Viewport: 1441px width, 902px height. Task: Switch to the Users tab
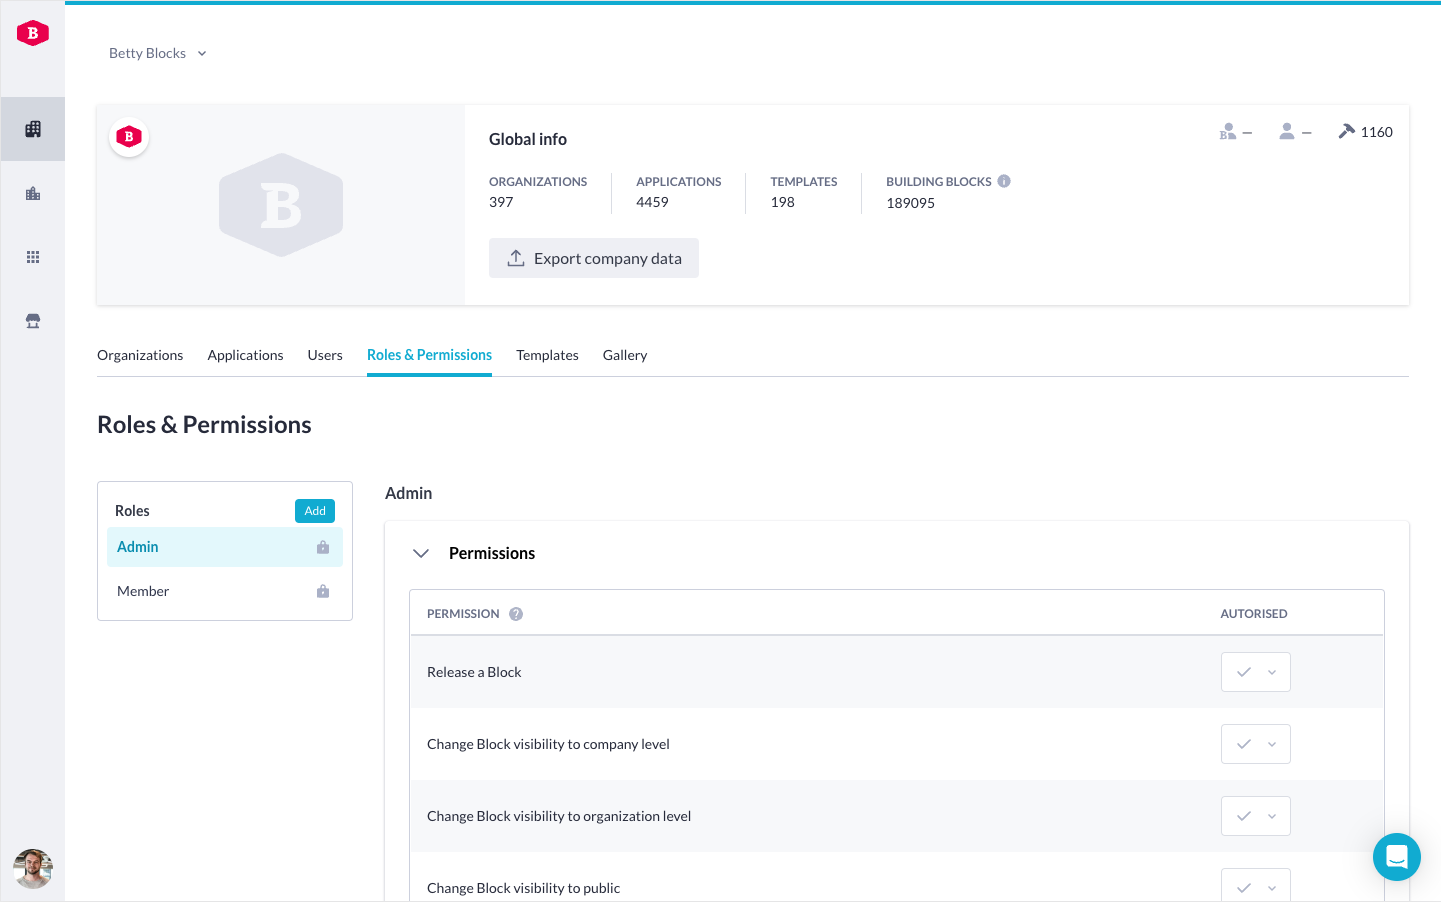pyautogui.click(x=325, y=355)
